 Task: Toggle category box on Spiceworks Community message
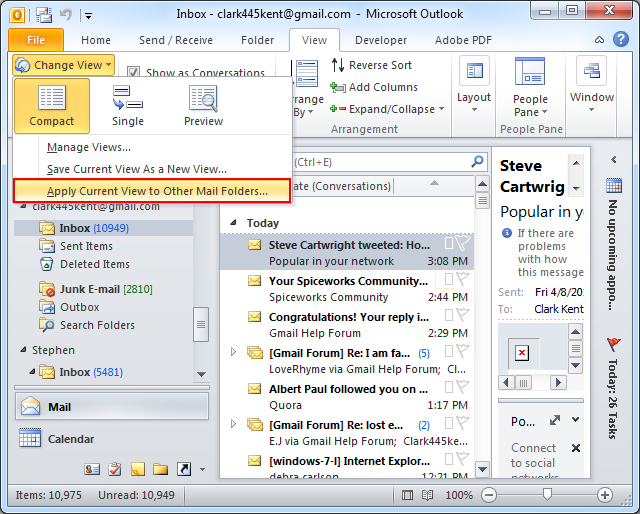point(449,279)
